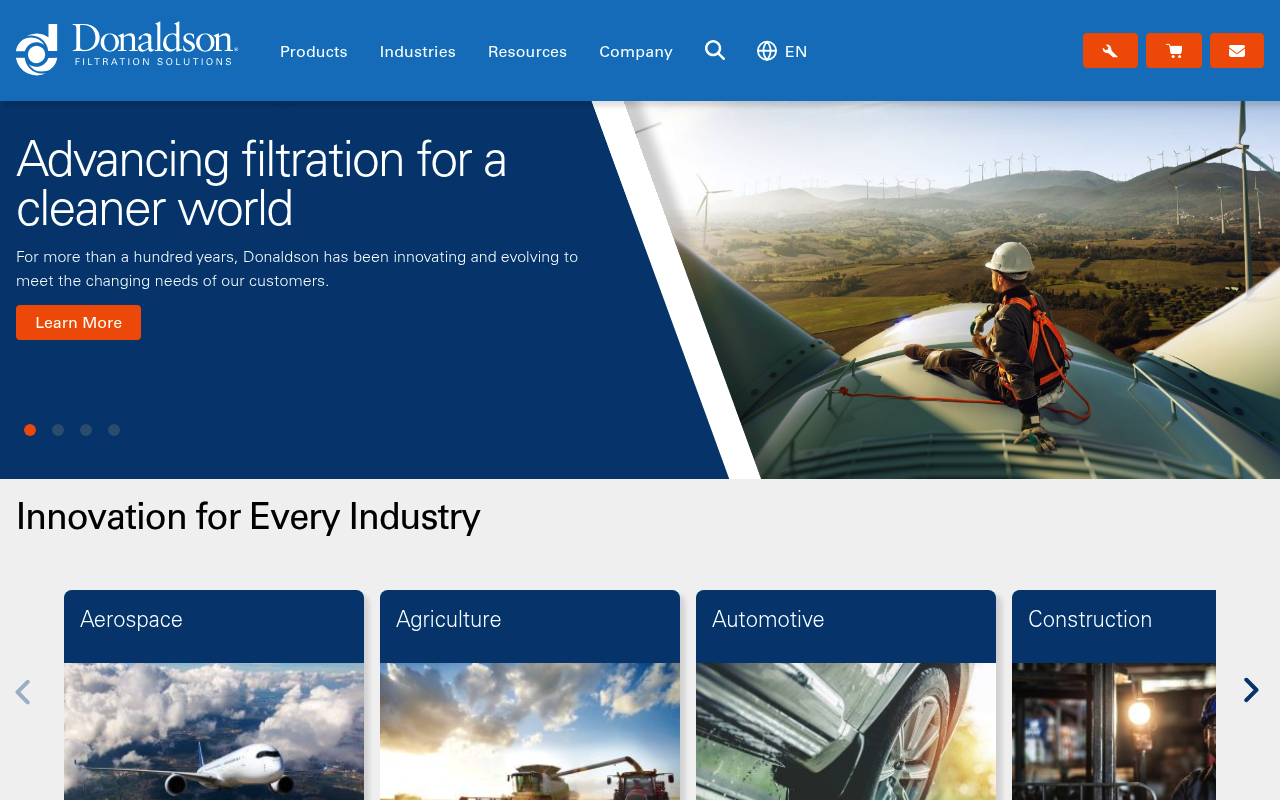Open the Resources menu
This screenshot has width=1280, height=800.
pyautogui.click(x=527, y=51)
